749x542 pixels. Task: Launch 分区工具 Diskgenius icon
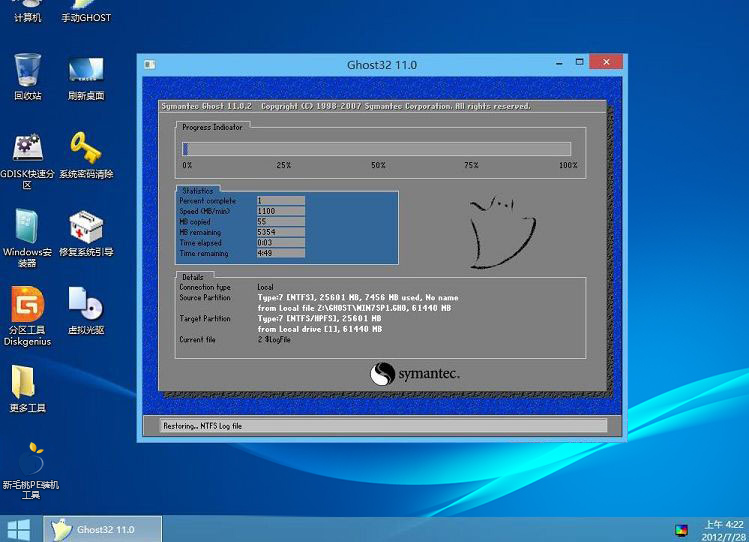[x=27, y=316]
